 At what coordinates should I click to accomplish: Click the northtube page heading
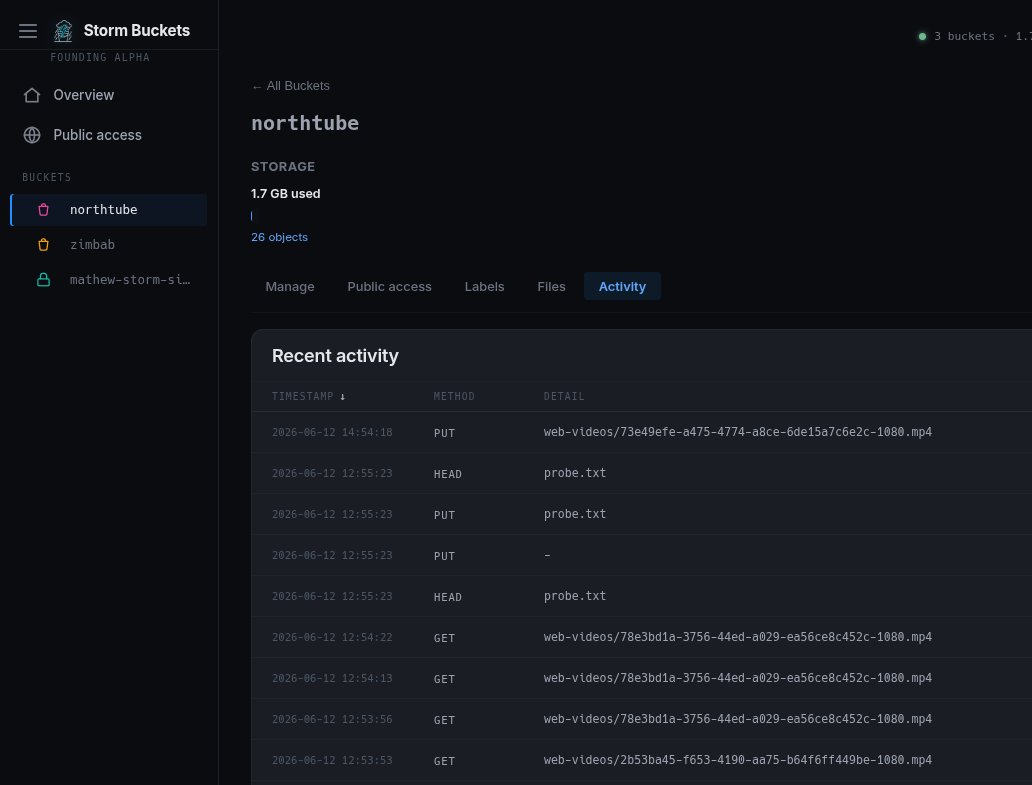click(x=305, y=123)
